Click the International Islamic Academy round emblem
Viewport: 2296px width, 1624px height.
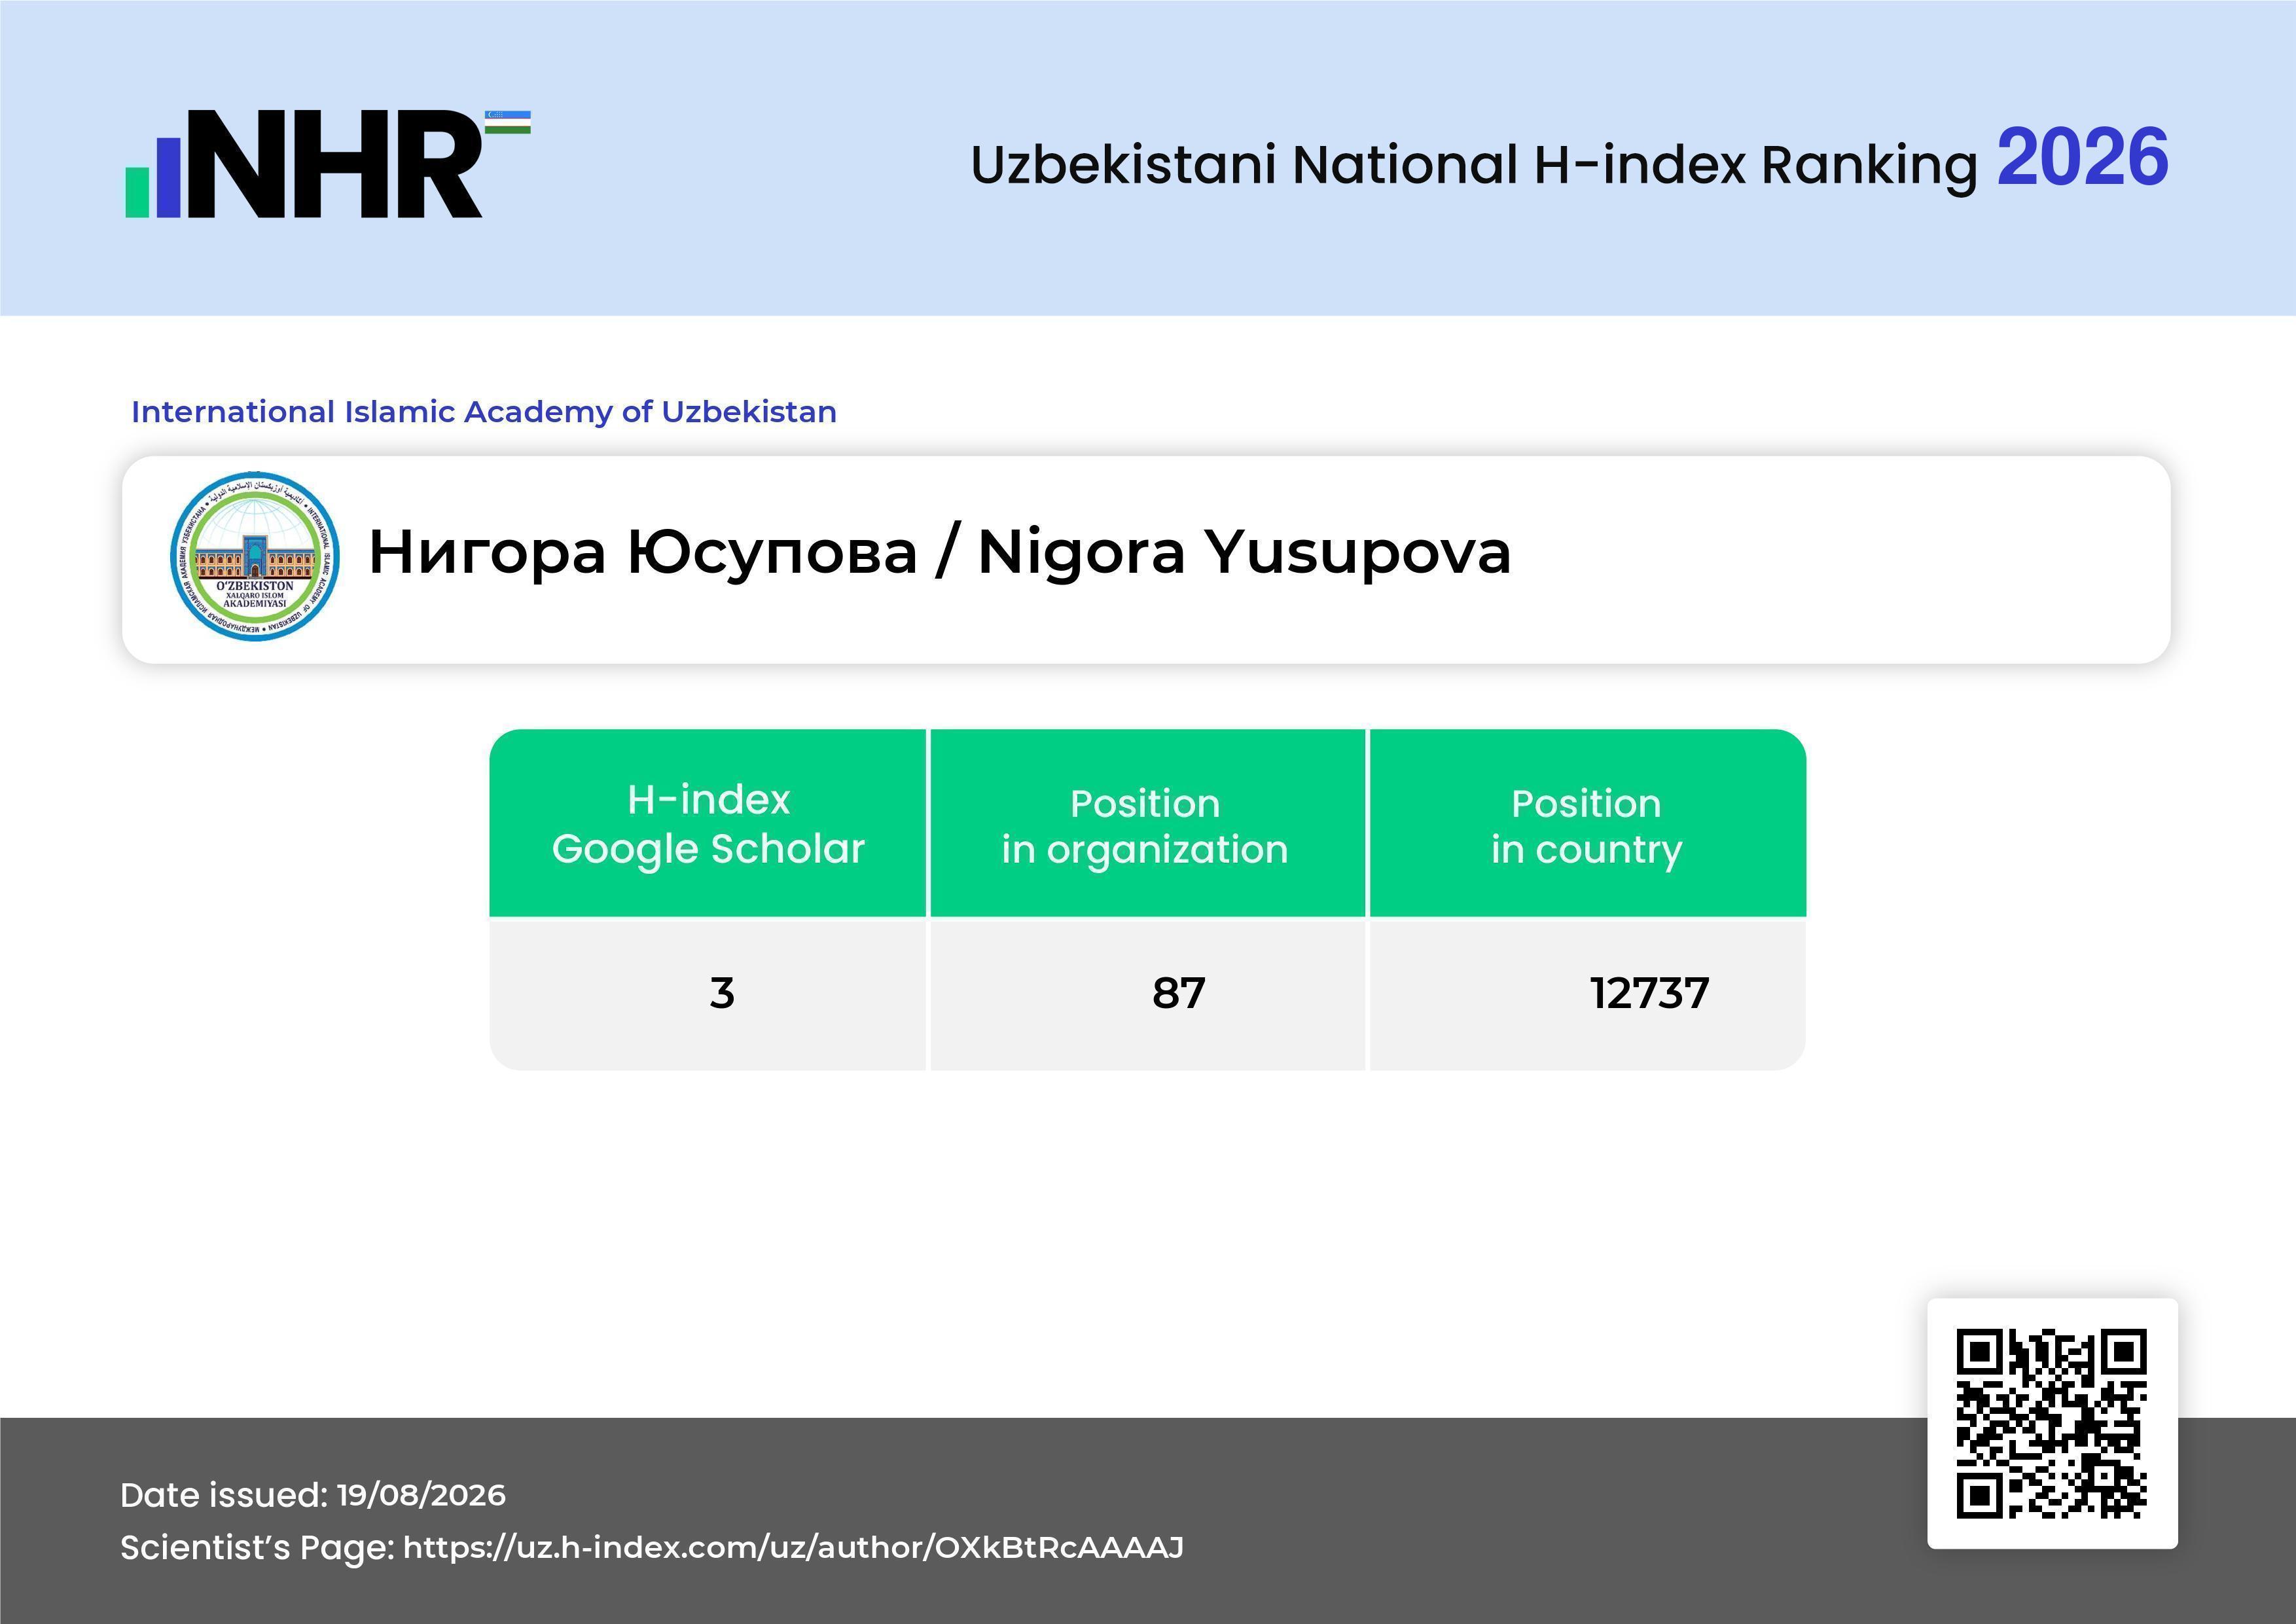[x=255, y=556]
